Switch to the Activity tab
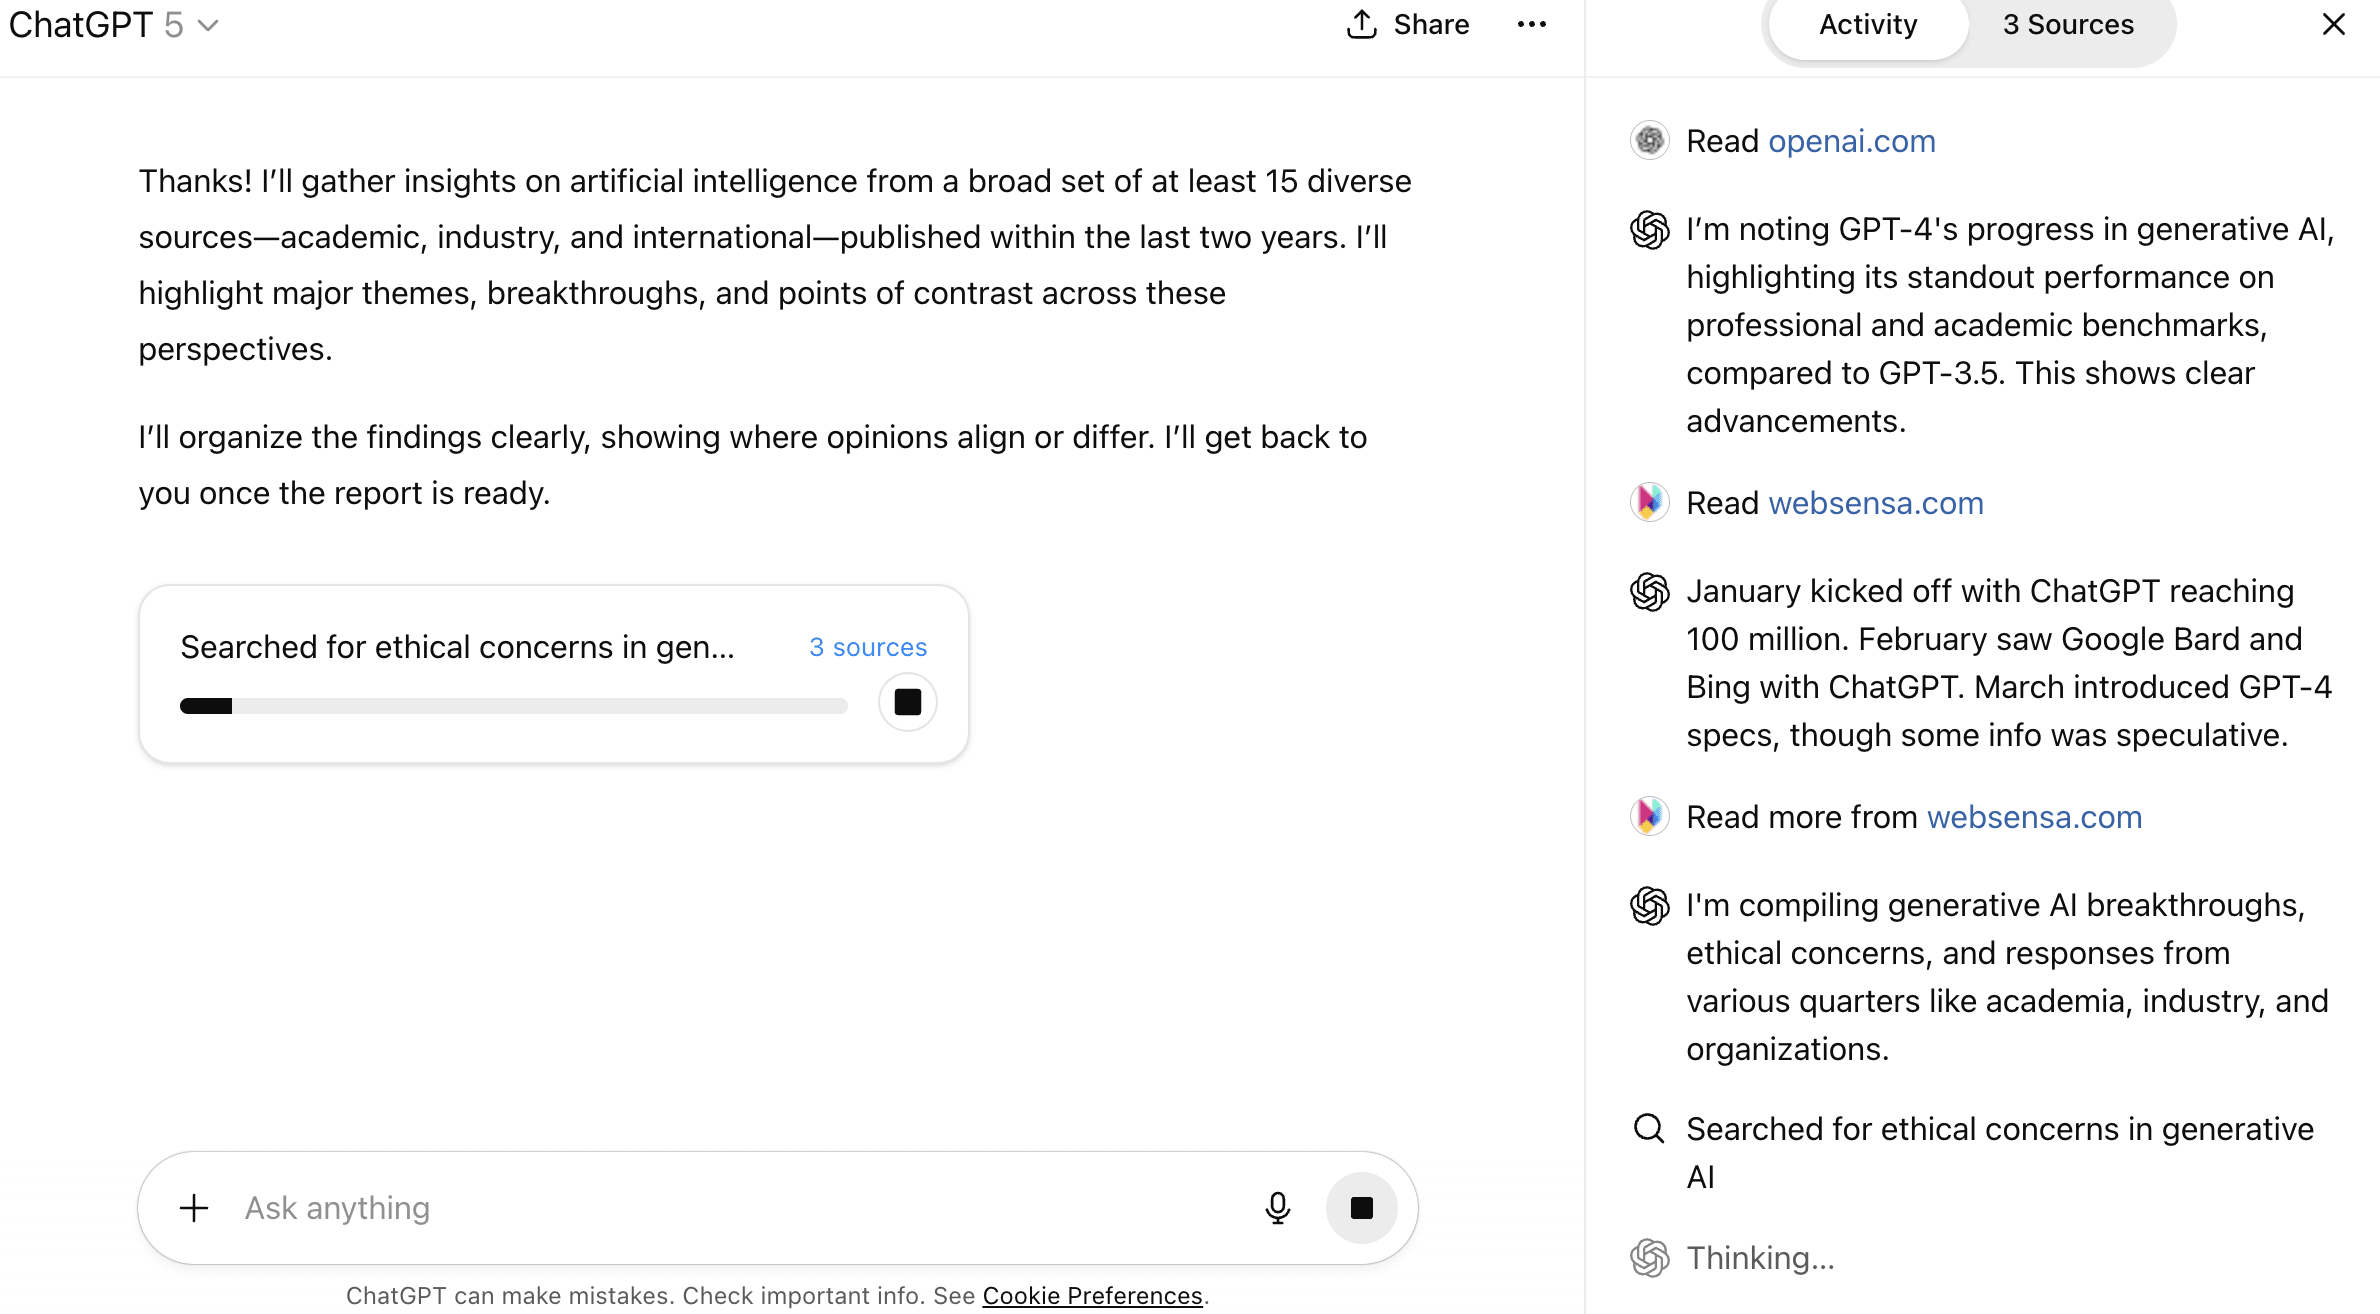Screen dimensions: 2380x1314 (x=1867, y=25)
